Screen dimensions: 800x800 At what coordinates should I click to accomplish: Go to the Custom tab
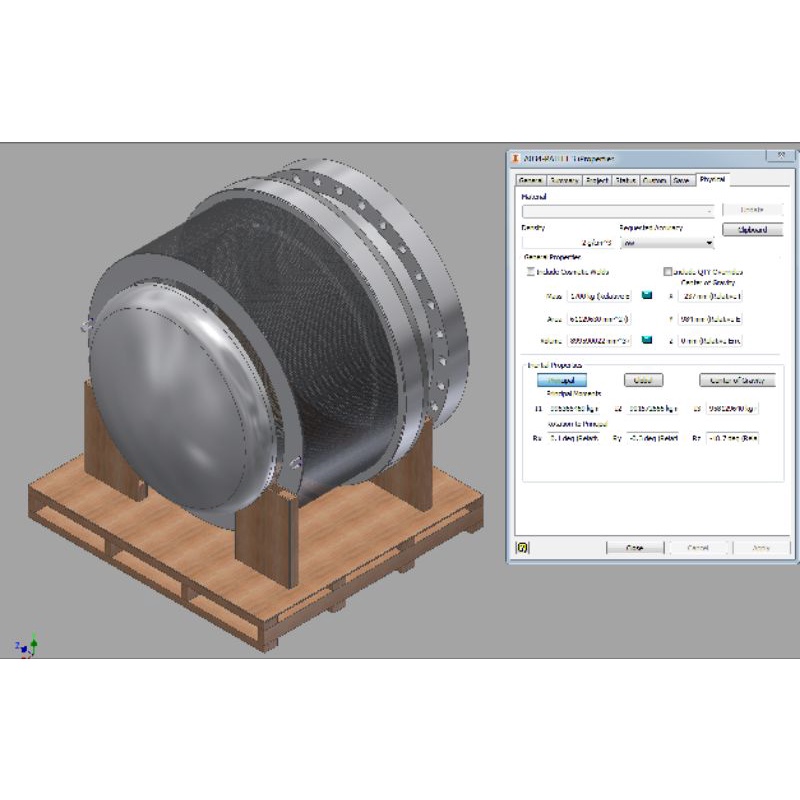click(654, 180)
